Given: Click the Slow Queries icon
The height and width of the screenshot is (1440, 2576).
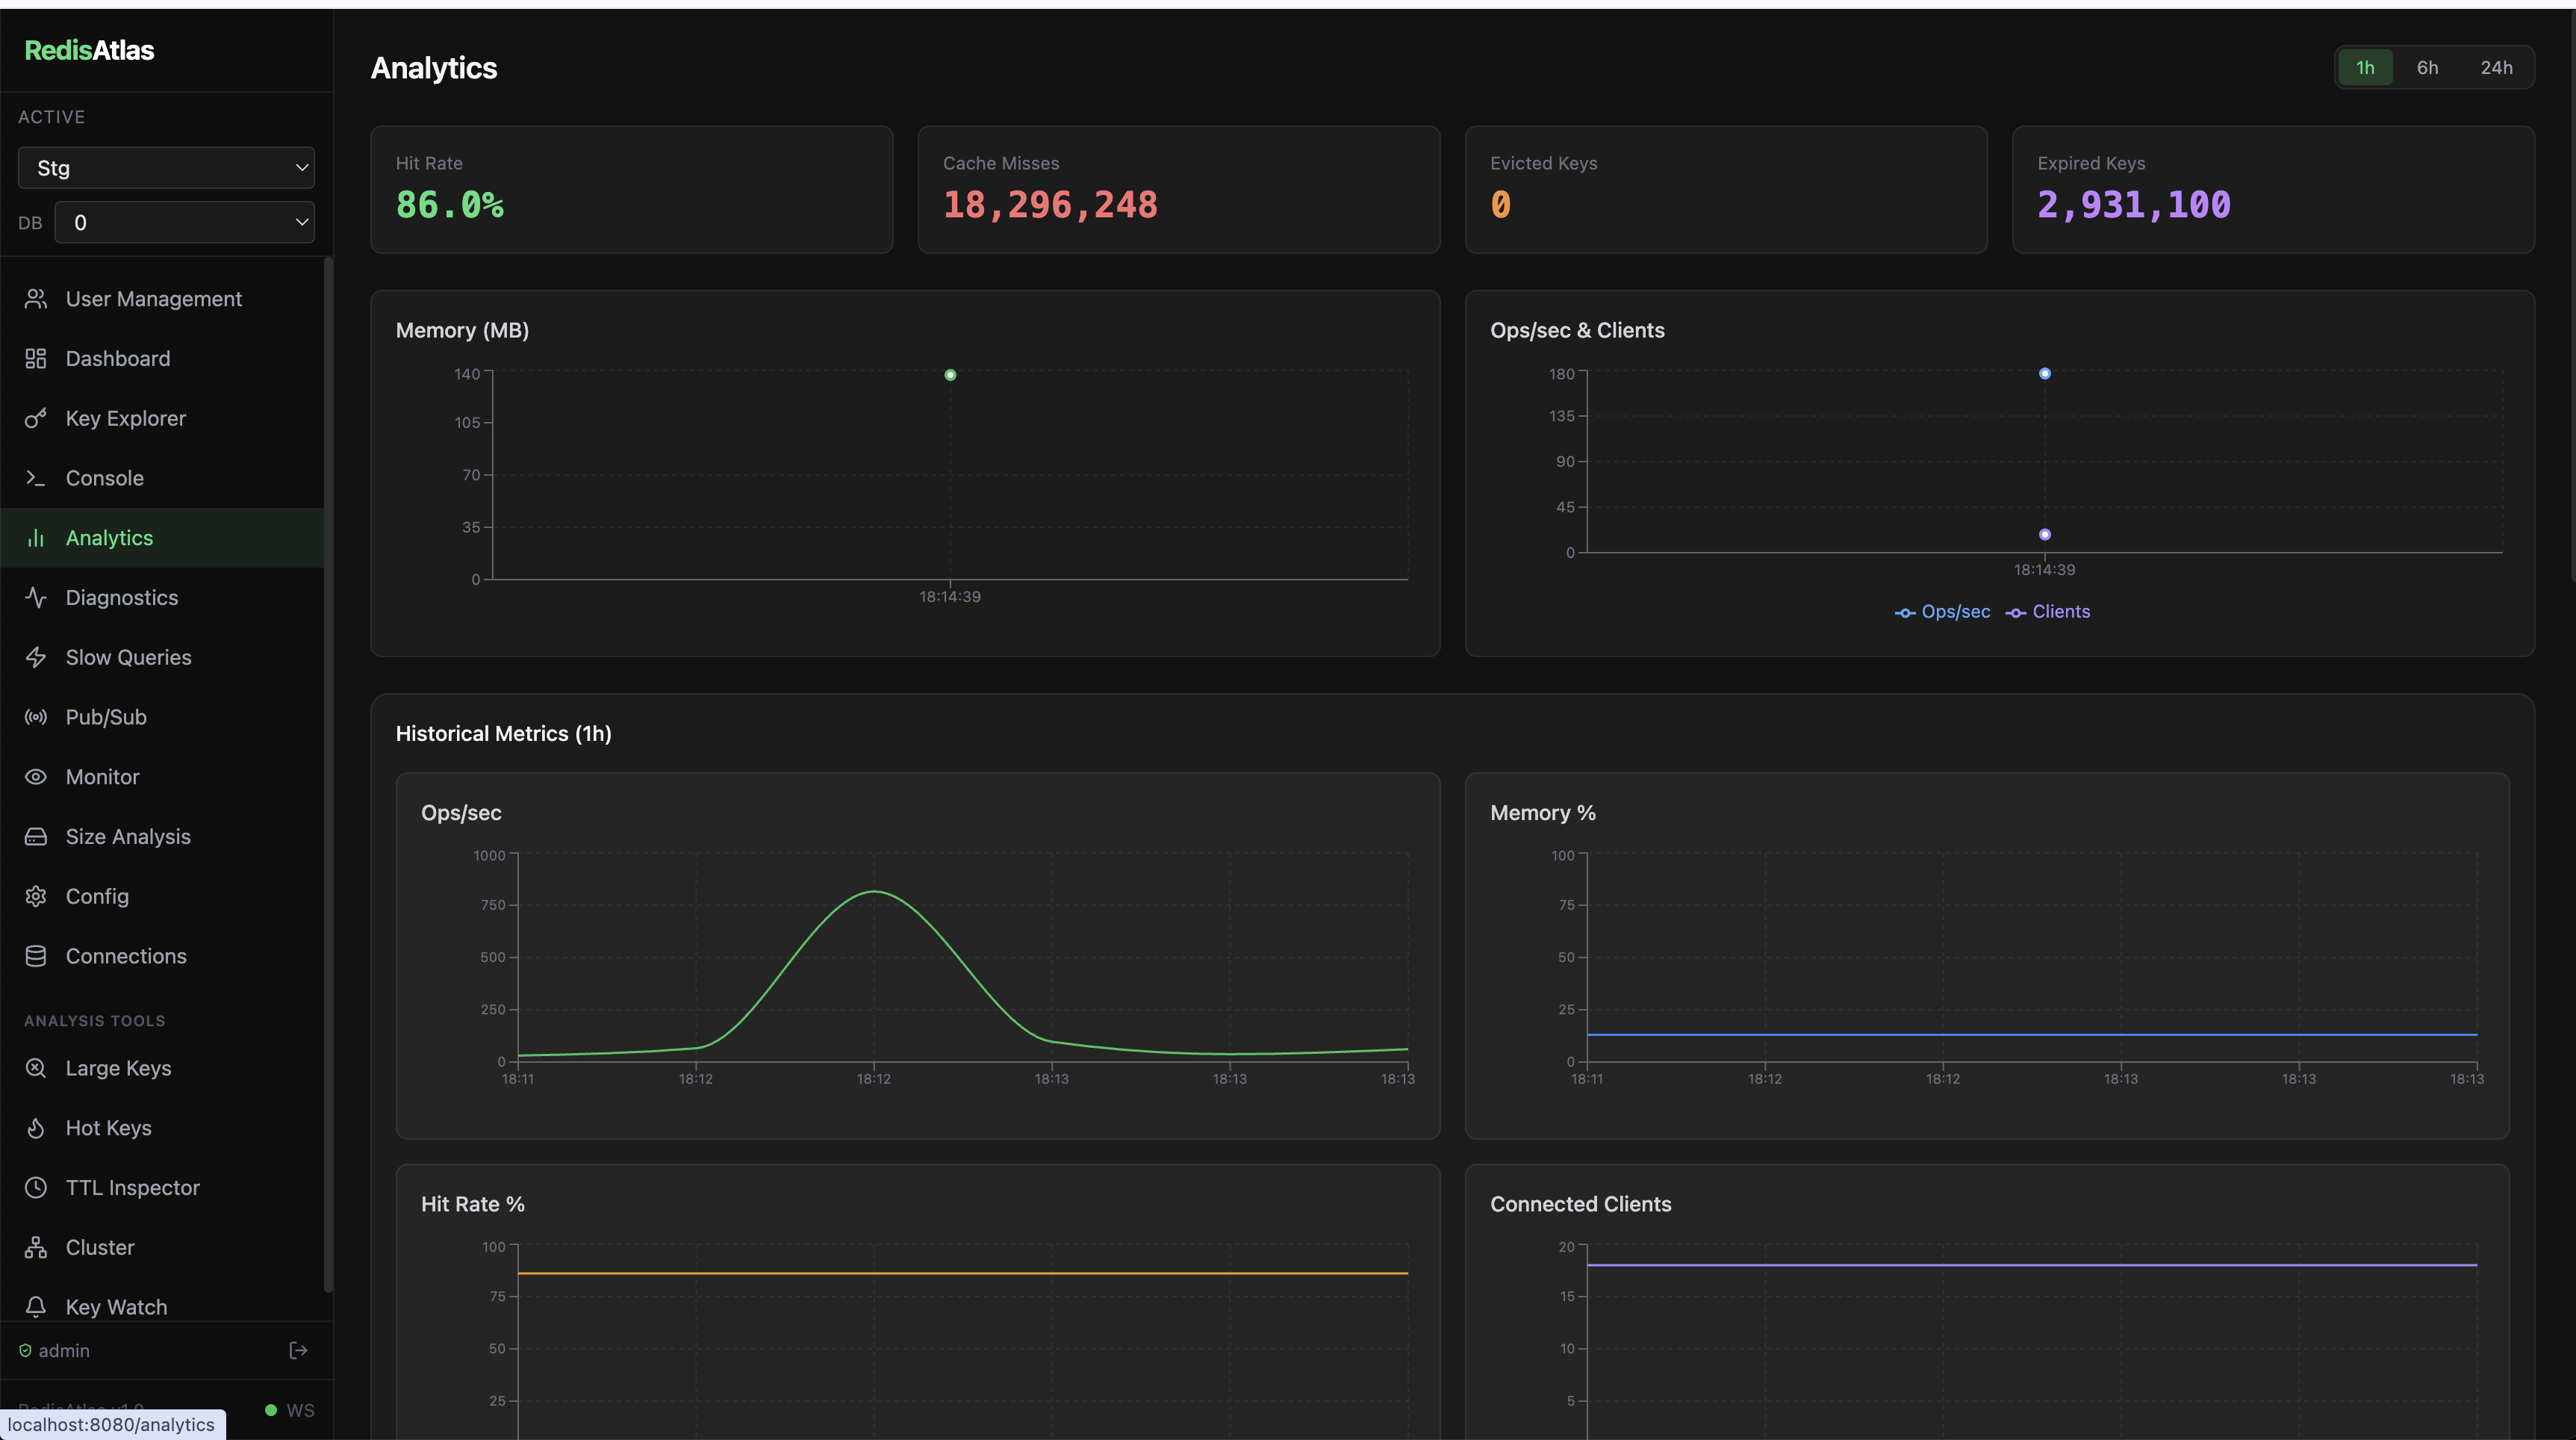Looking at the screenshot, I should click(36, 657).
